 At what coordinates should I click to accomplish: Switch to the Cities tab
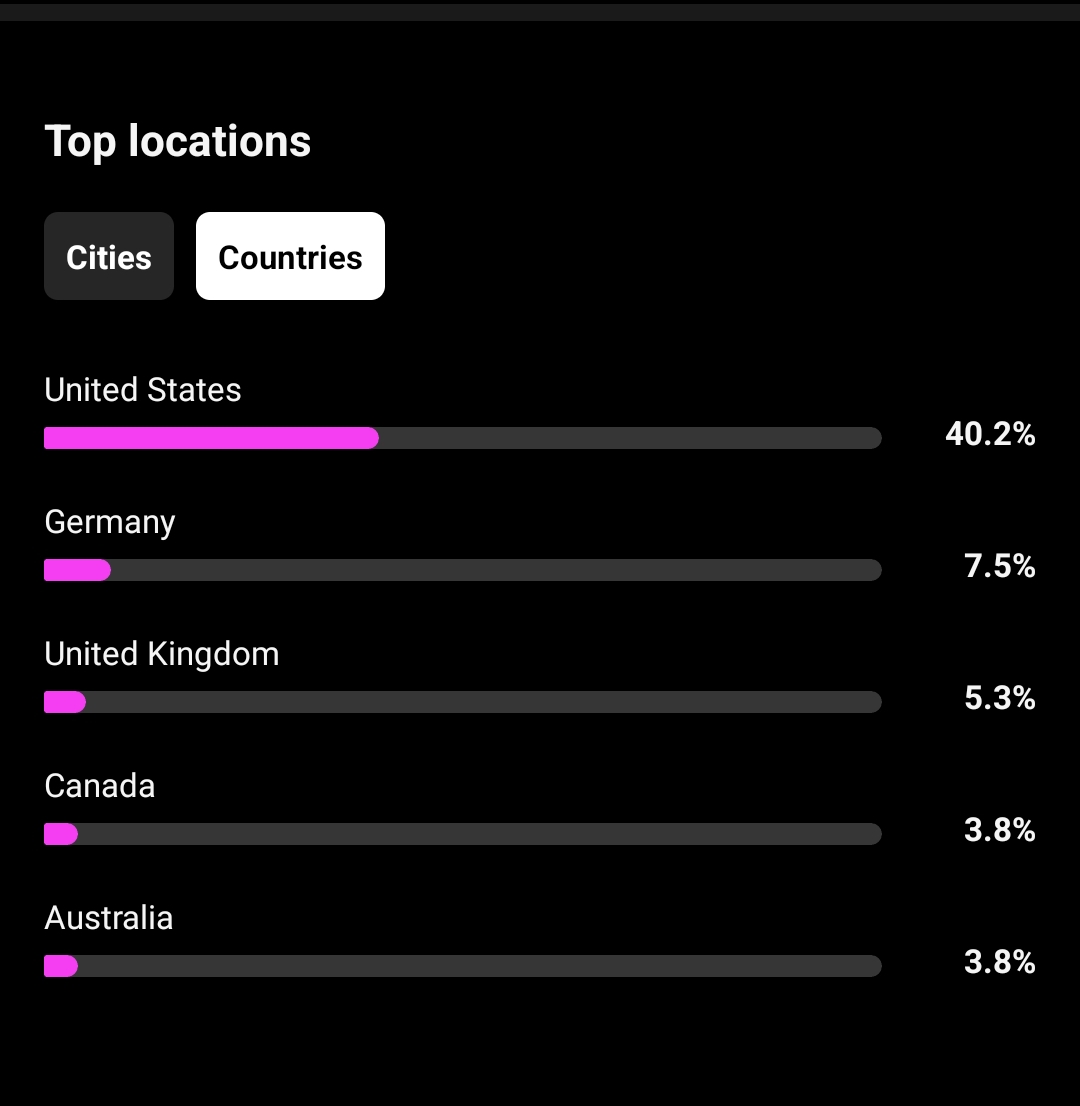click(x=109, y=256)
